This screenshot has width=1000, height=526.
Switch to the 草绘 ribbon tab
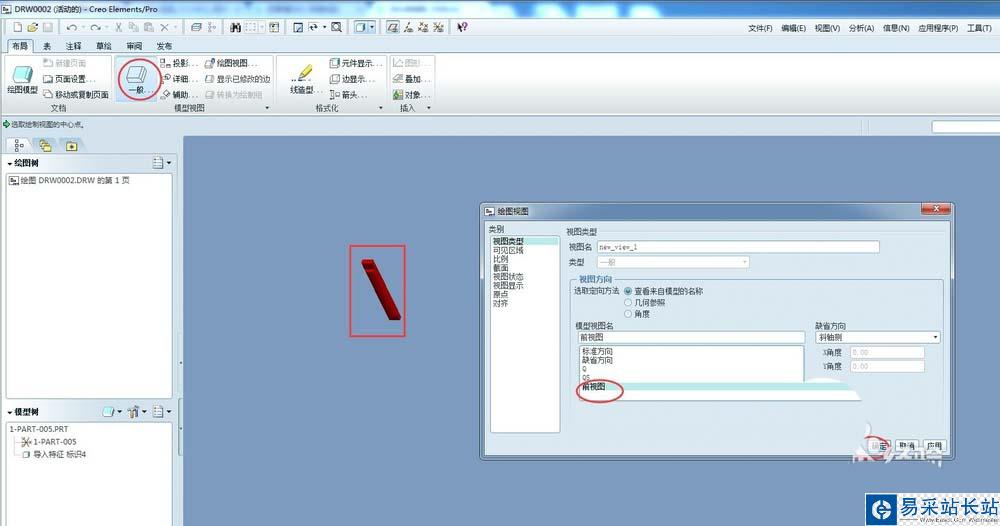103,46
